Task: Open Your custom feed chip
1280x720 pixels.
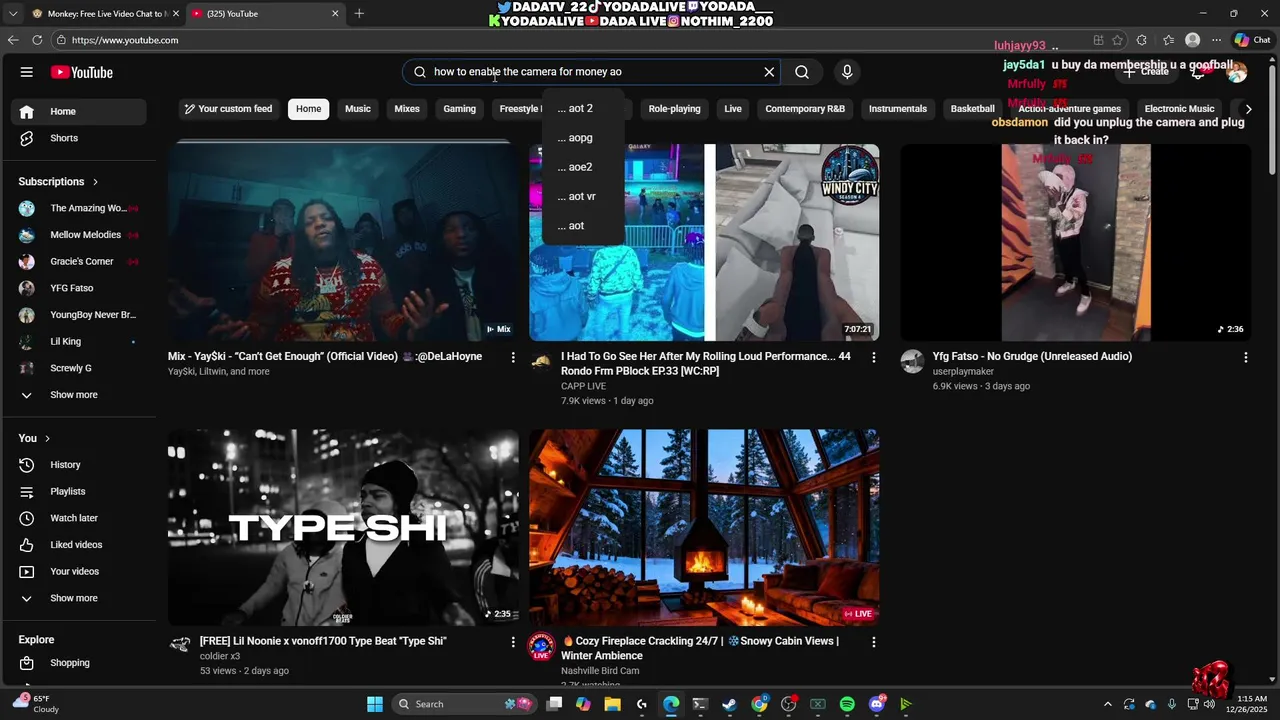Action: (228, 109)
